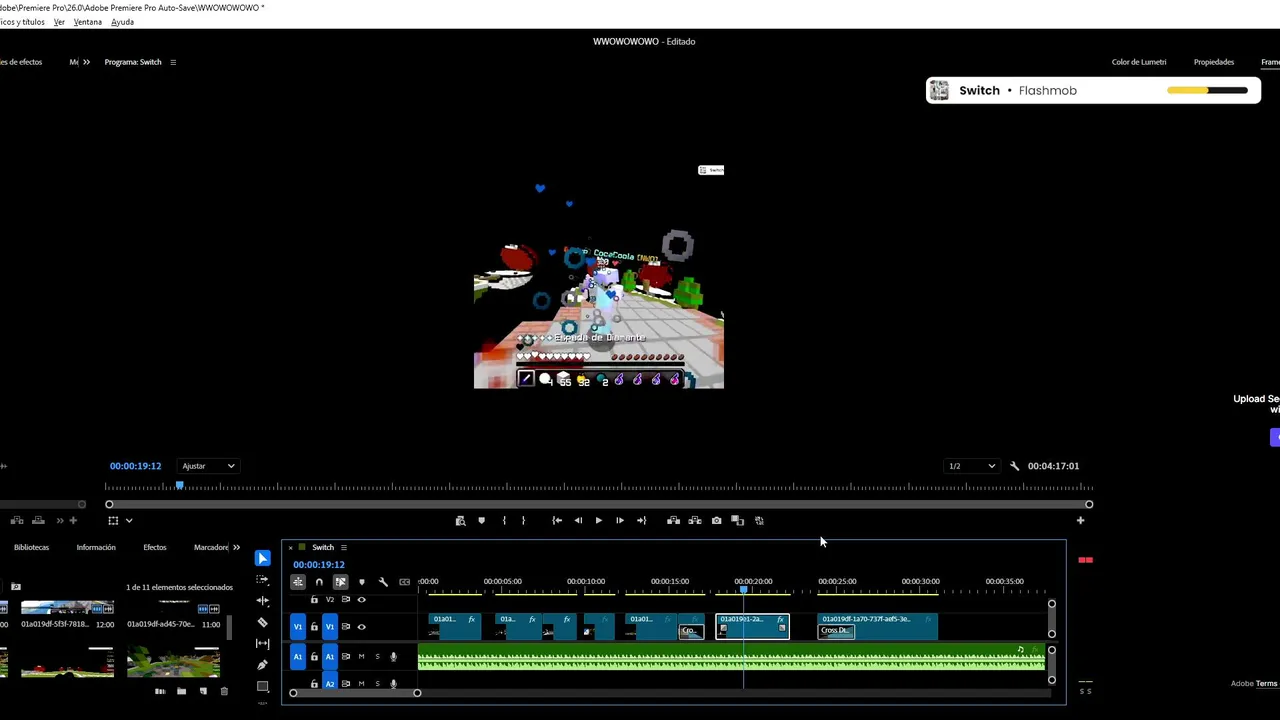Select the Rectangle tool
The height and width of the screenshot is (720, 1280).
click(263, 686)
